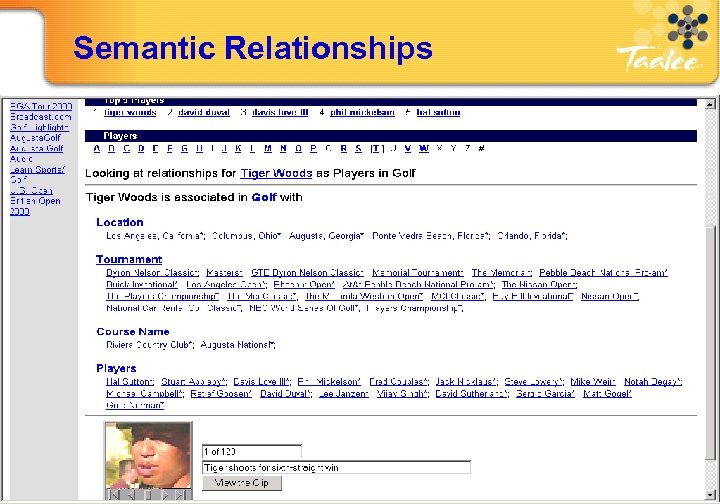Open Vijay Singh player link
Viewport: 720px width, 504px height.
[403, 394]
